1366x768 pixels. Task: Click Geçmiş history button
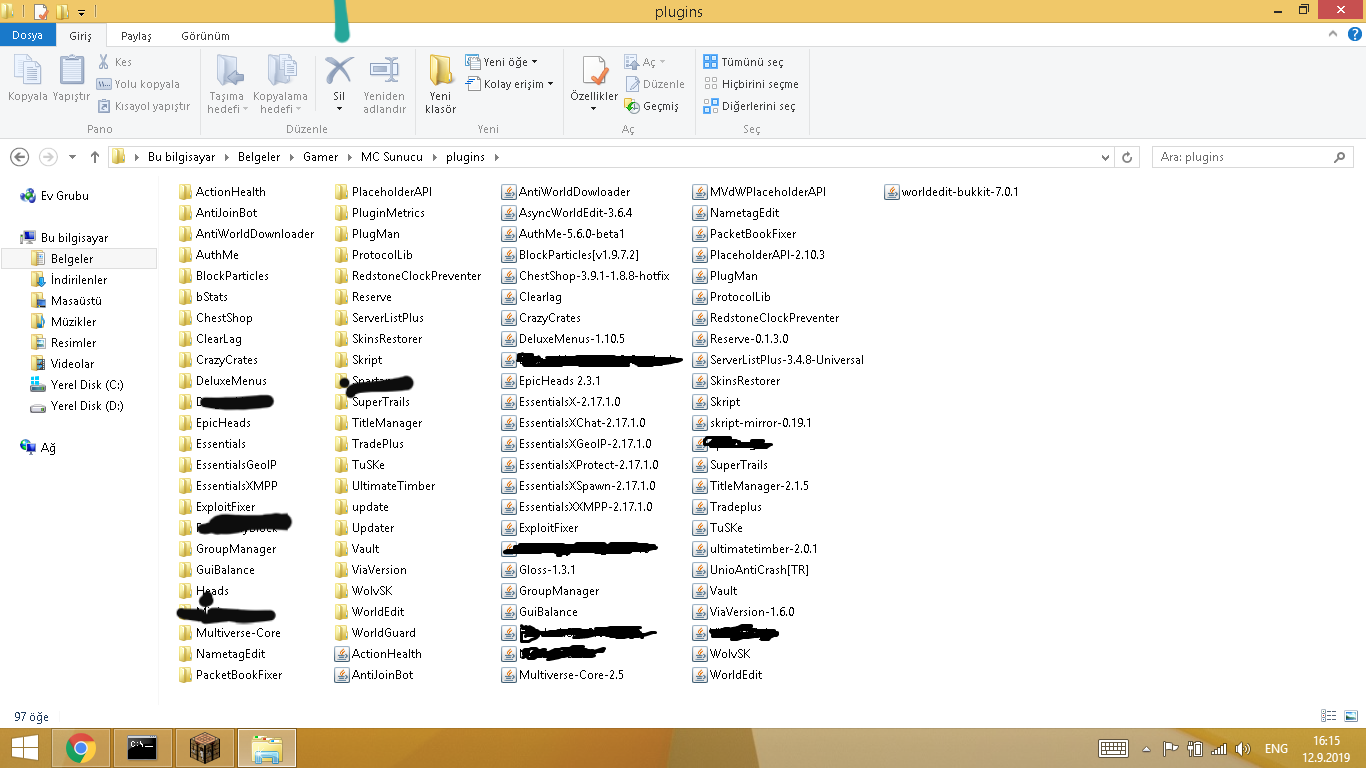pos(652,106)
